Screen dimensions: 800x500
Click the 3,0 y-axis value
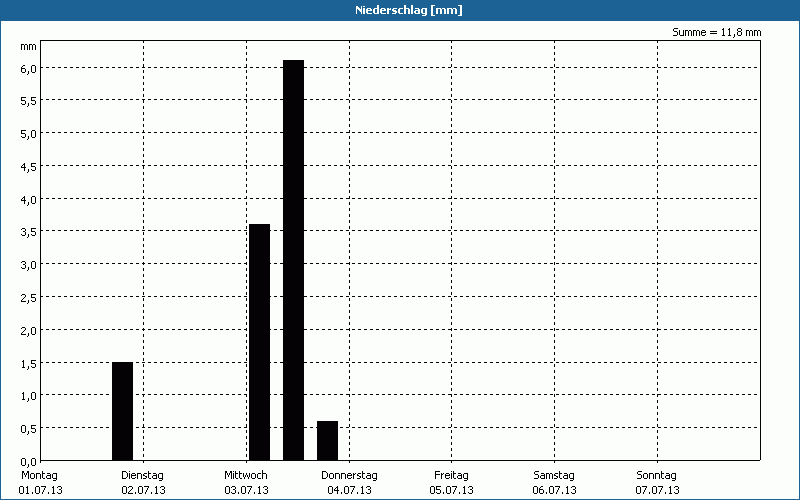pyautogui.click(x=29, y=265)
